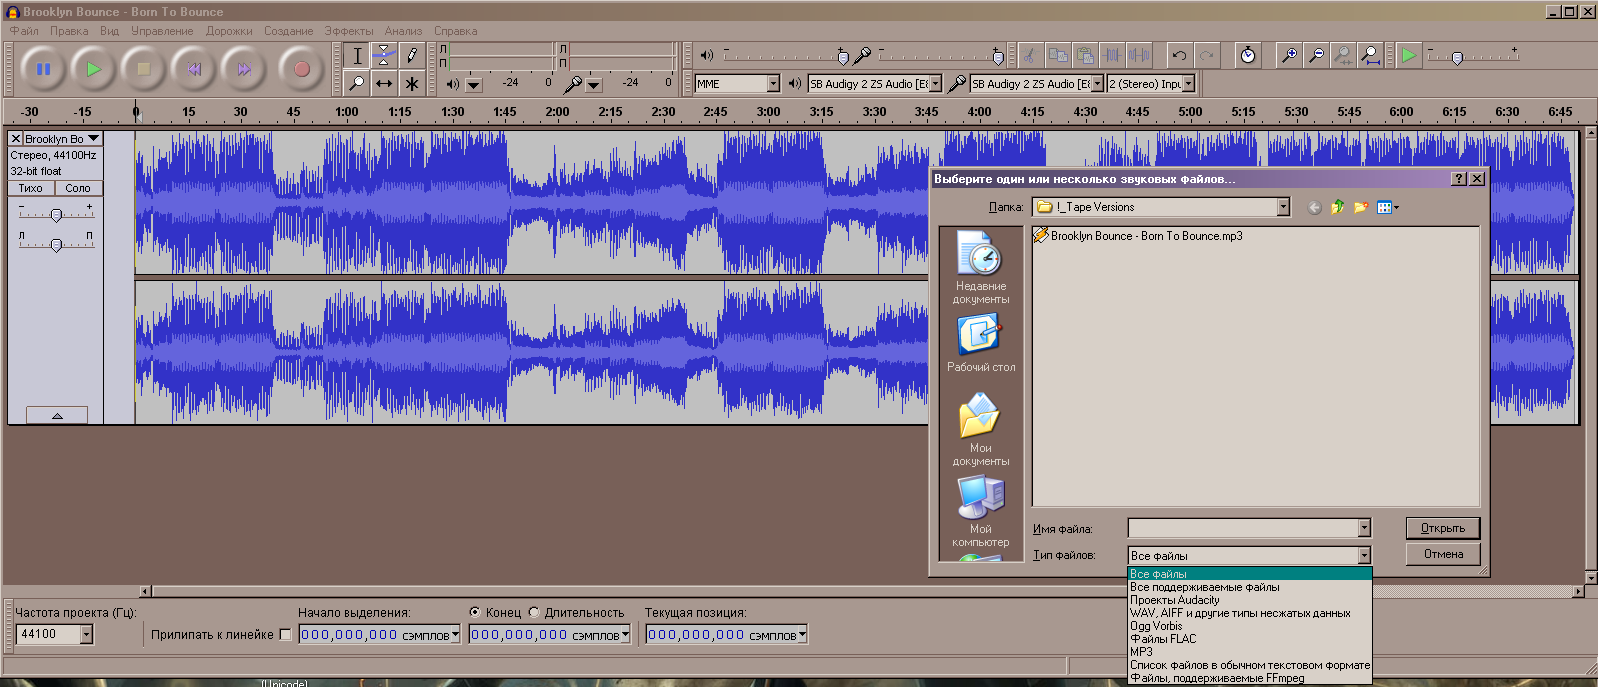Enable the snap to ruler checkbox
The height and width of the screenshot is (687, 1598).
[286, 634]
